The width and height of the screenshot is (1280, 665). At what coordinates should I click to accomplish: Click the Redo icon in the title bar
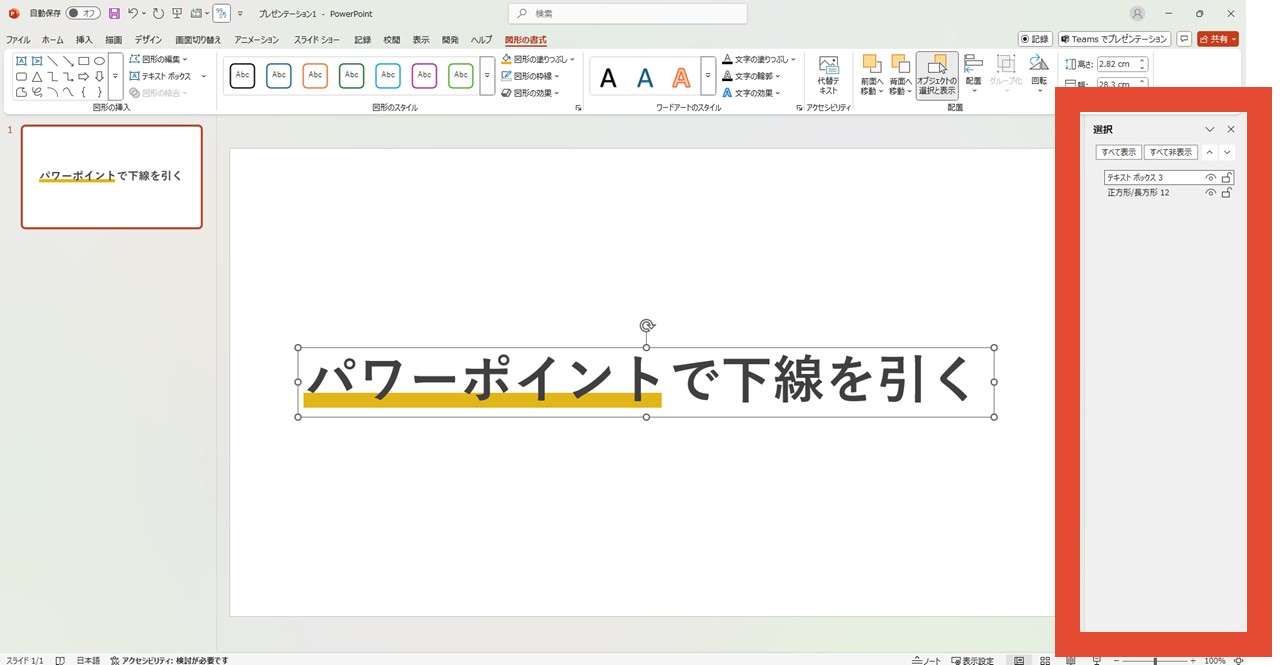click(x=158, y=14)
